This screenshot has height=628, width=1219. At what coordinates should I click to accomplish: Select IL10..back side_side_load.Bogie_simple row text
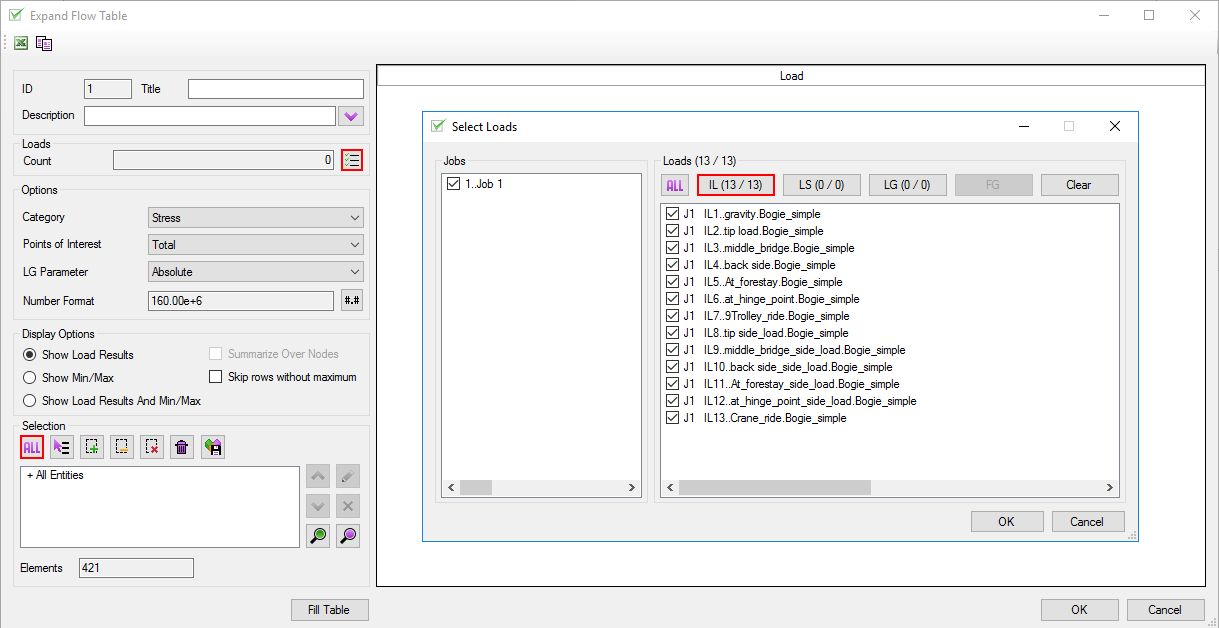[798, 367]
